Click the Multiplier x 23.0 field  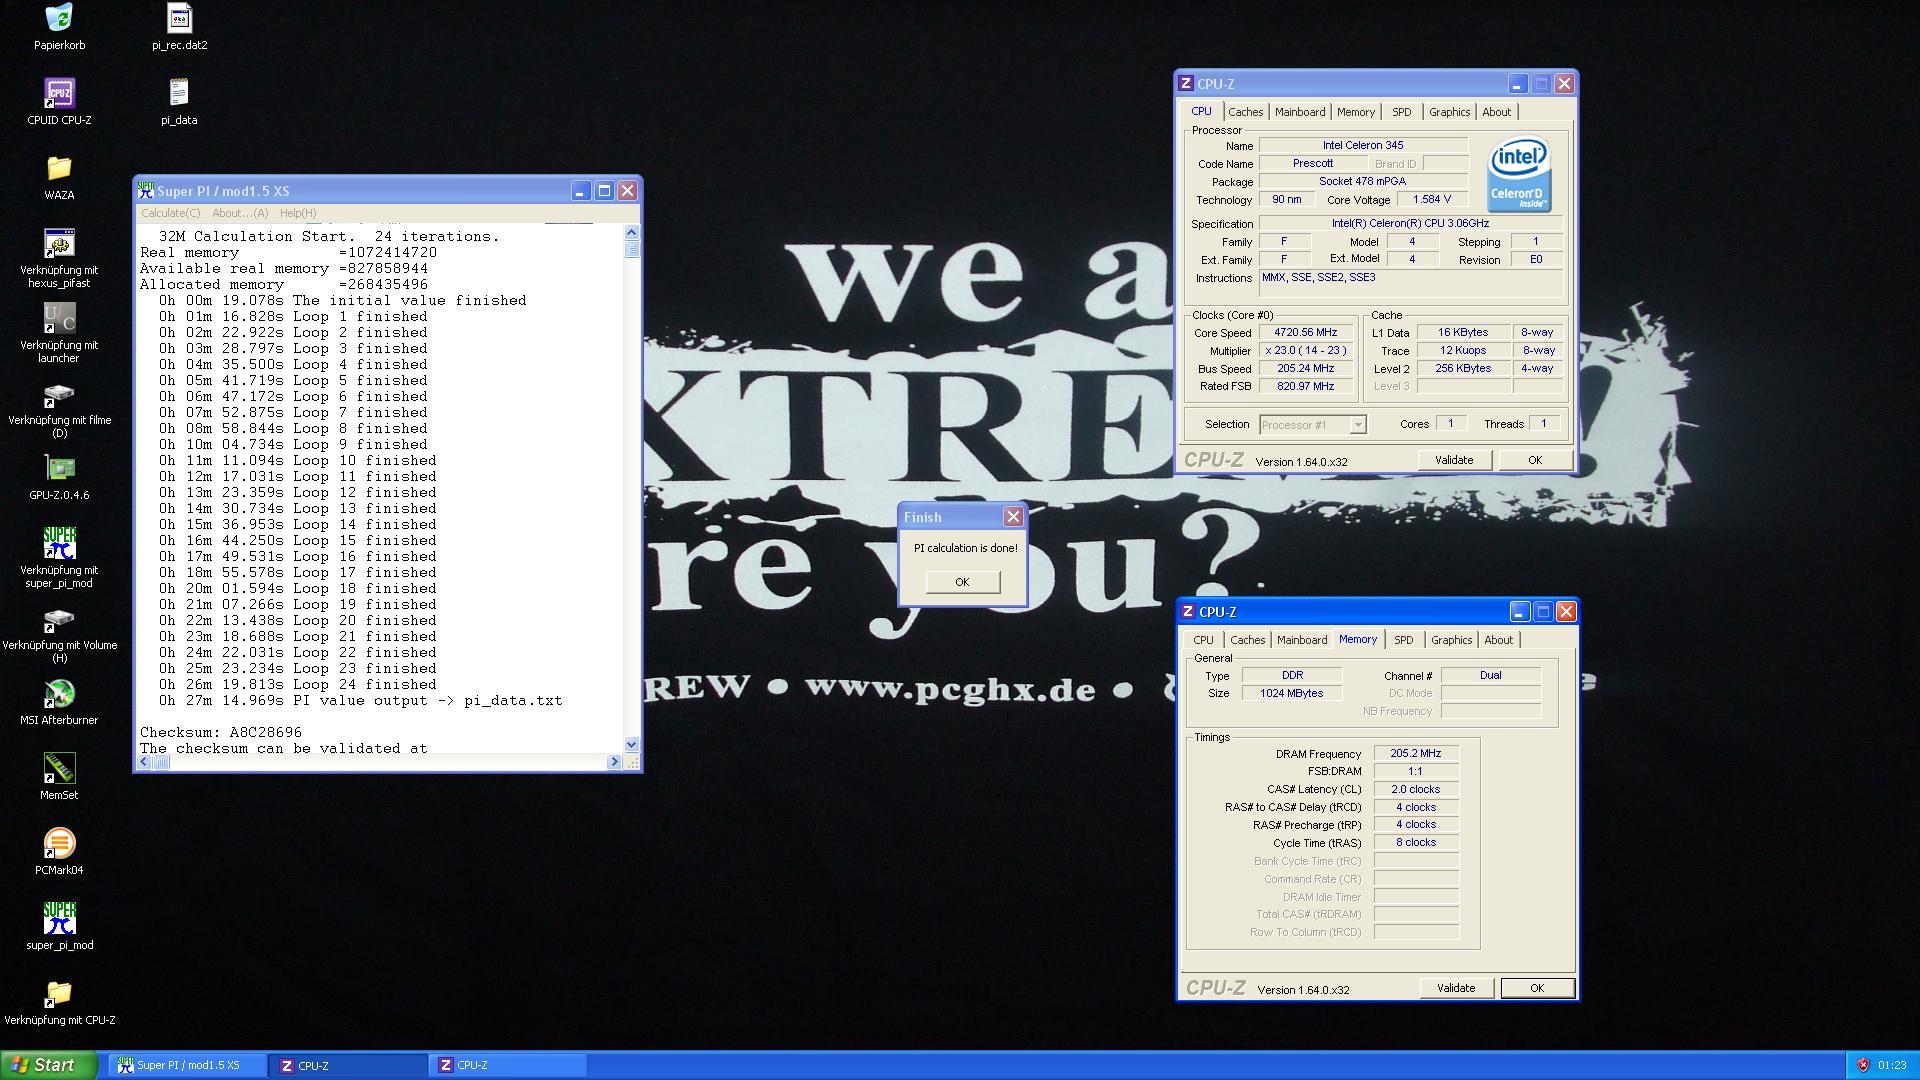1306,351
